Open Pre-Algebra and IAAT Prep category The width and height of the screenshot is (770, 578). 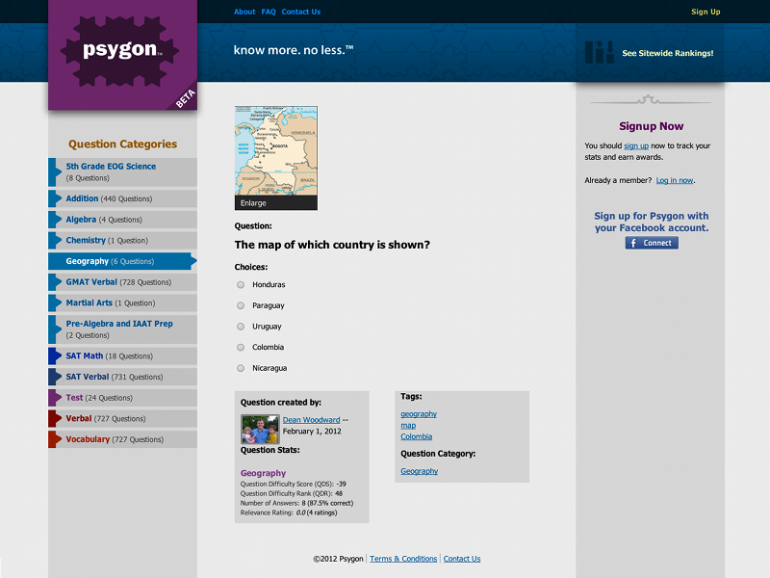click(x=122, y=330)
